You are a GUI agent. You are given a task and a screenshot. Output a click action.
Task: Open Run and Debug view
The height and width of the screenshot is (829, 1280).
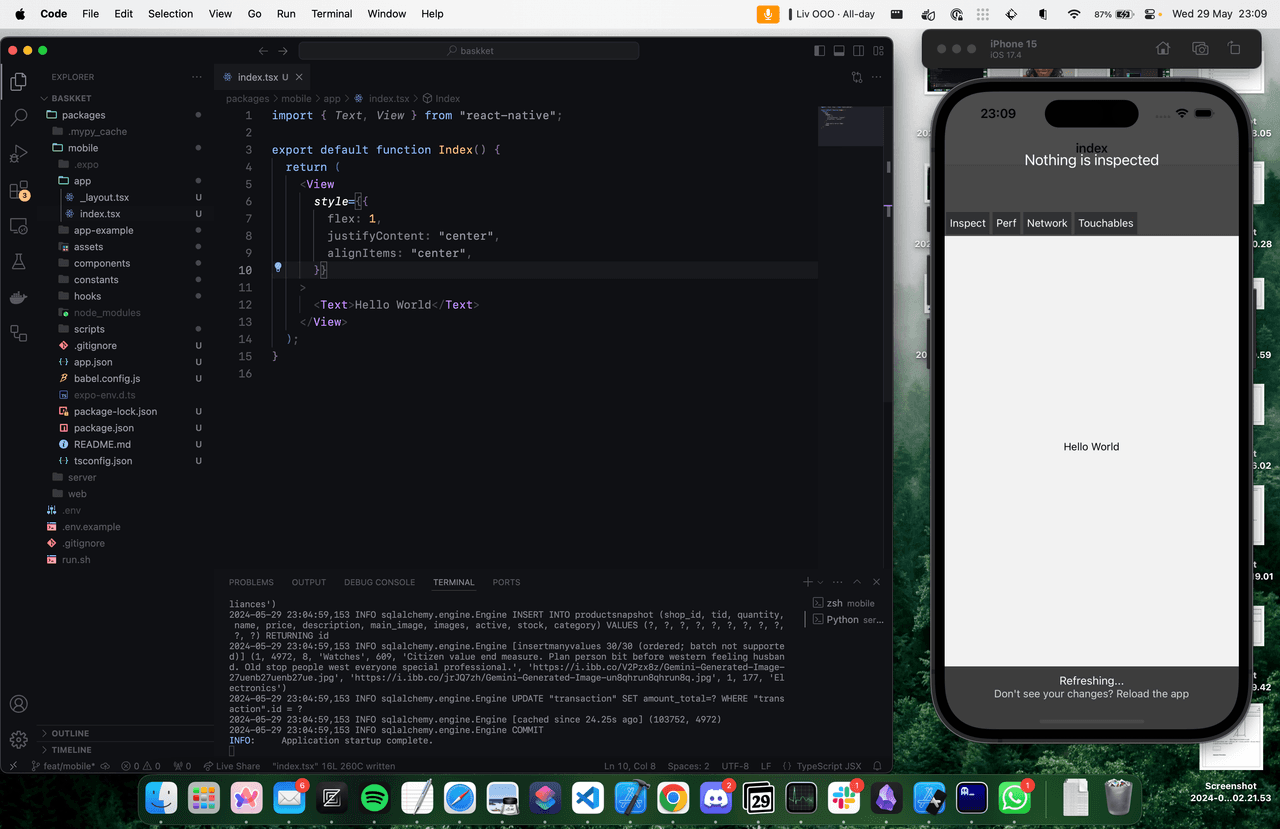pos(18,153)
